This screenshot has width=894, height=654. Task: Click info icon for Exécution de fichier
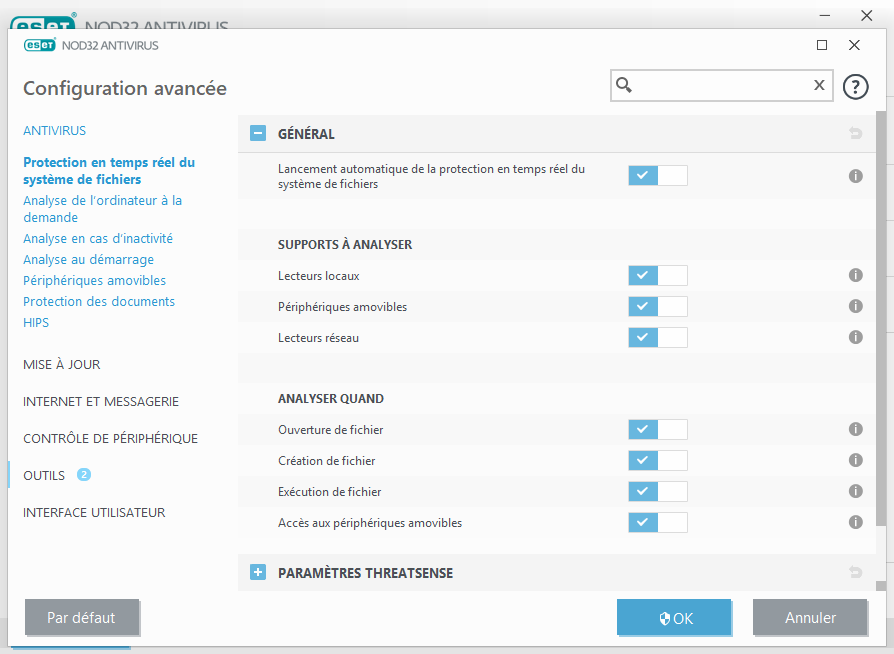tap(855, 491)
